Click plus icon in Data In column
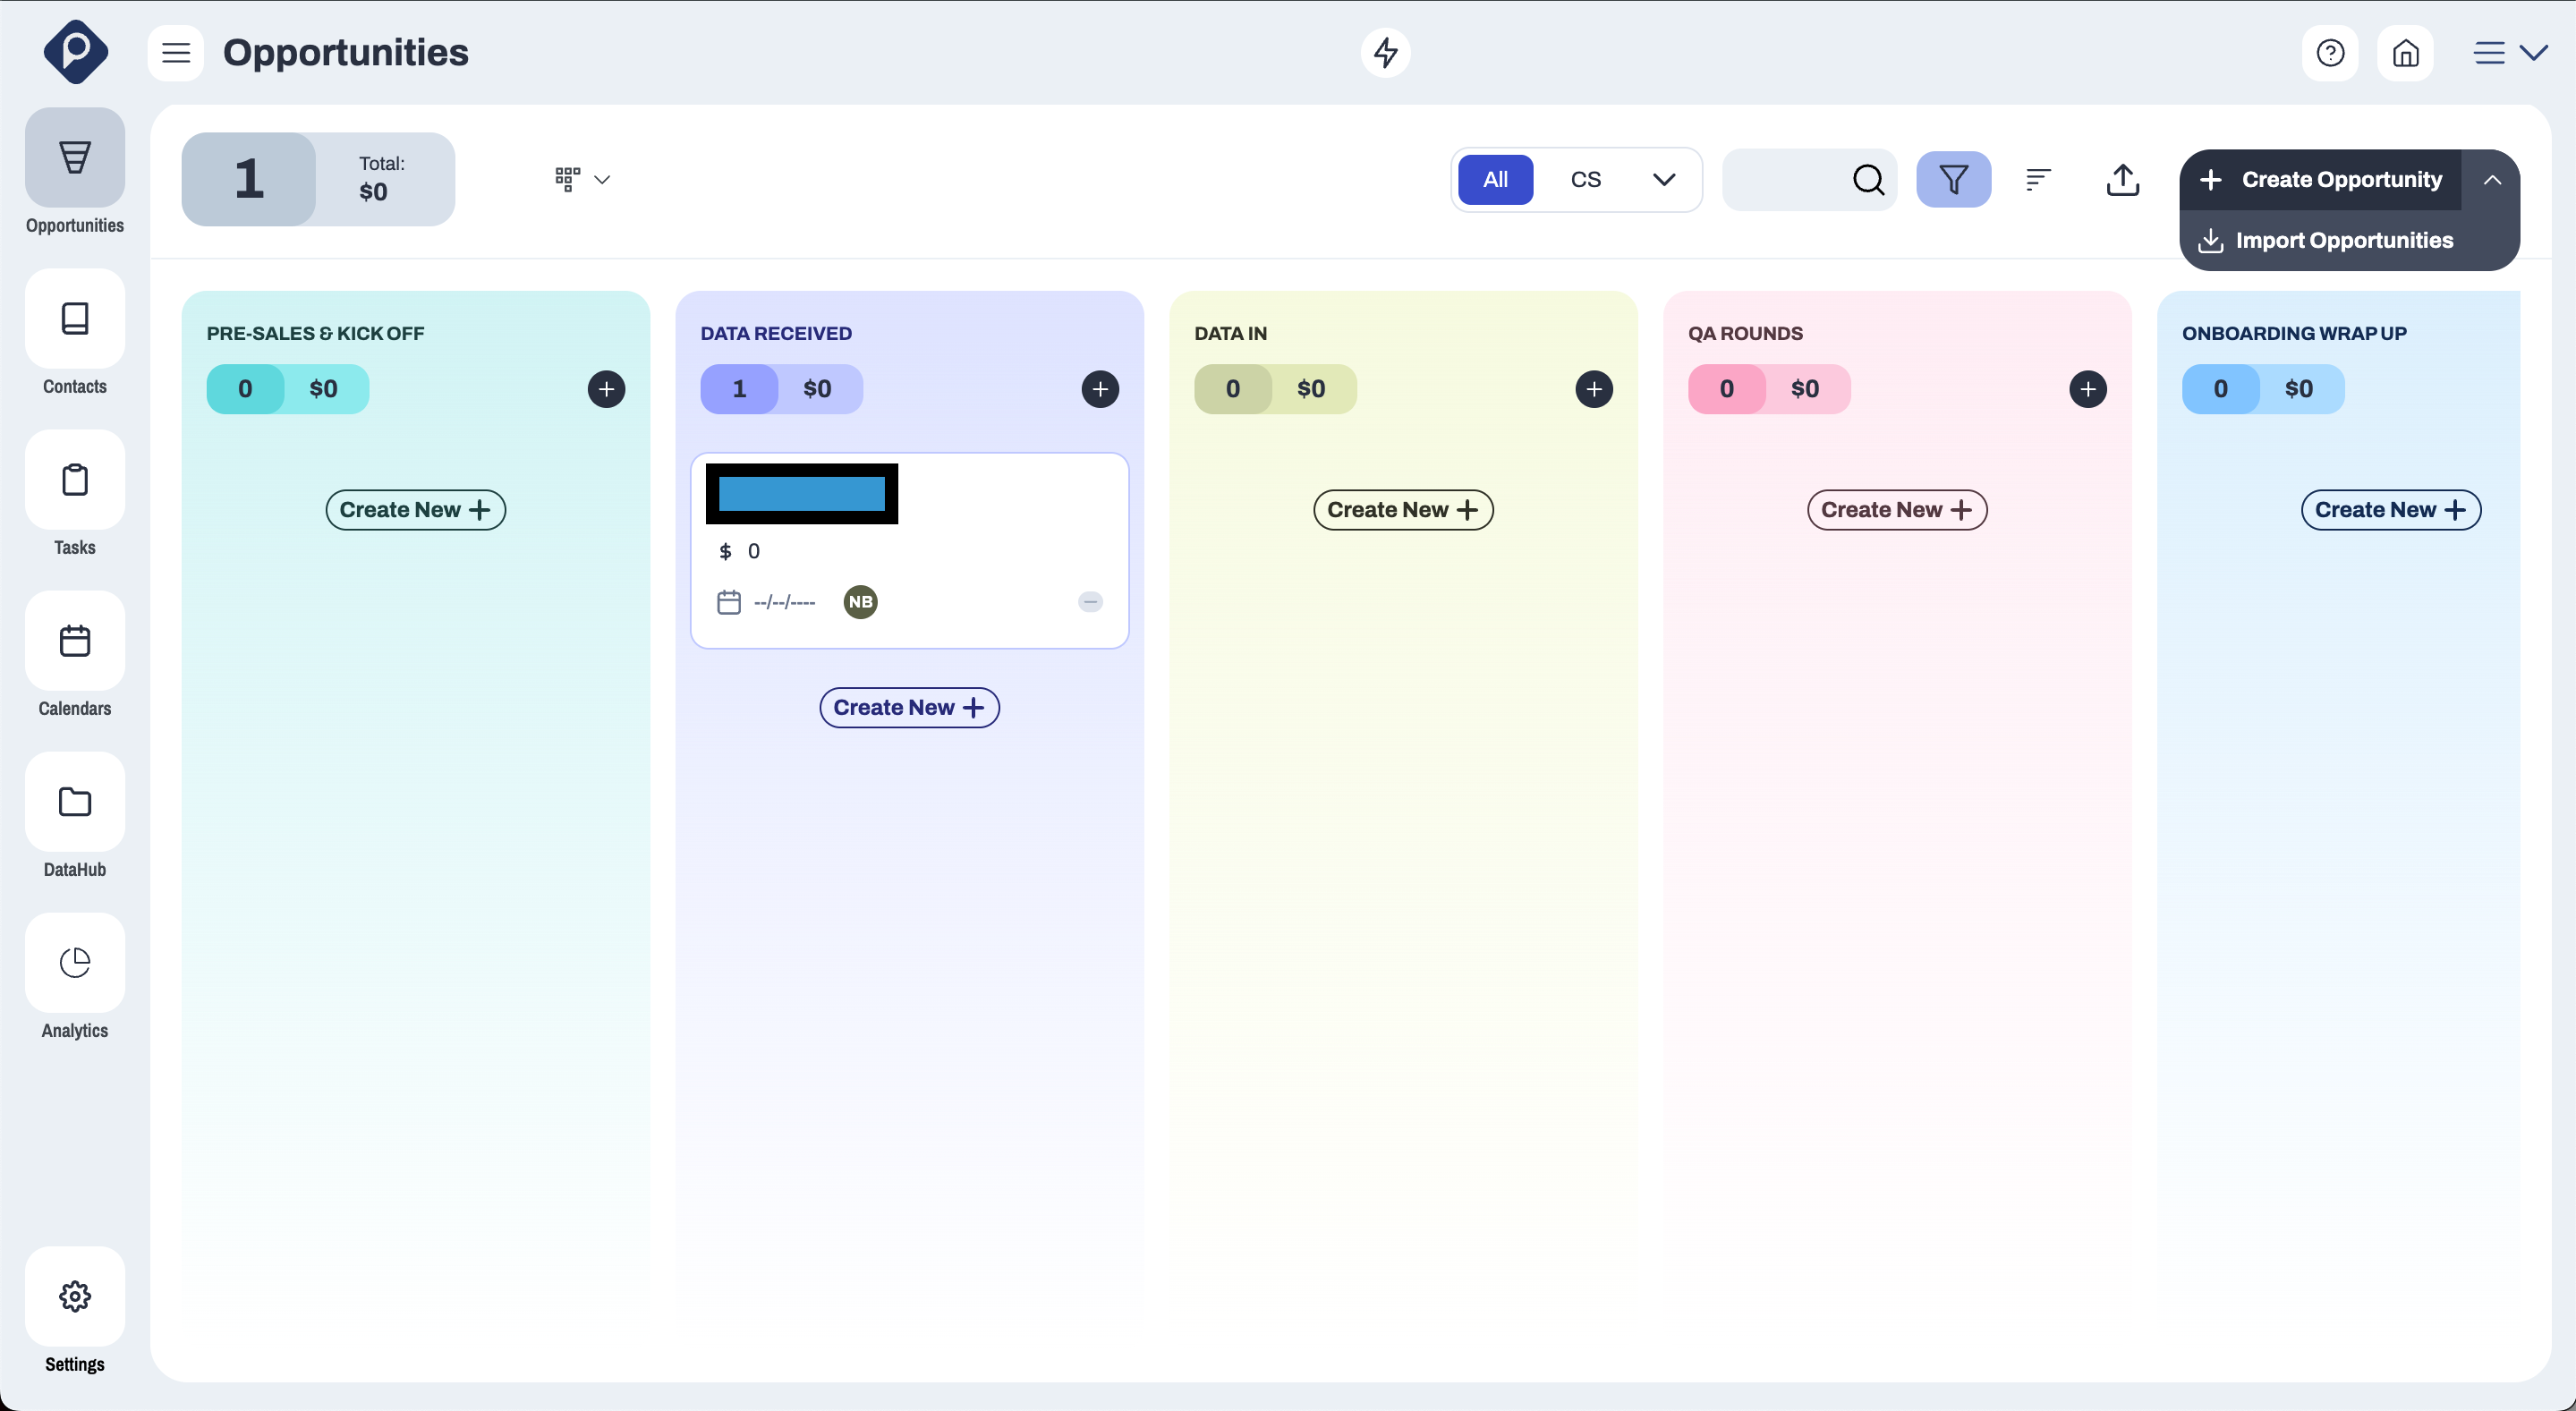This screenshot has height=1411, width=2576. 1594,389
